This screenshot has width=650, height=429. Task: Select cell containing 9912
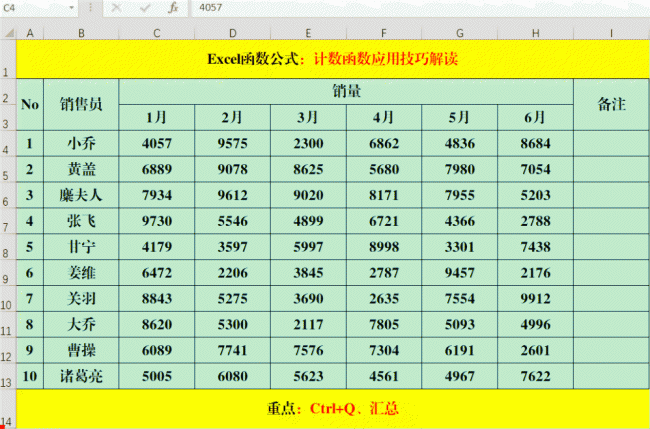pos(536,299)
